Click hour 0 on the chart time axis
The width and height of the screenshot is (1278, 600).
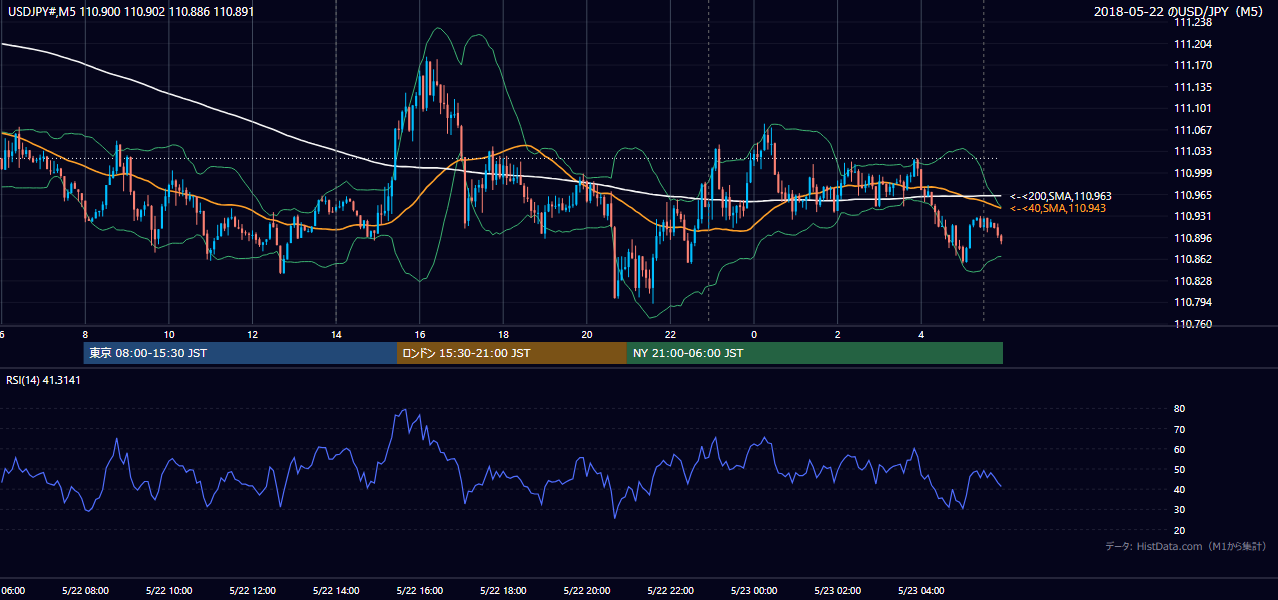click(754, 335)
